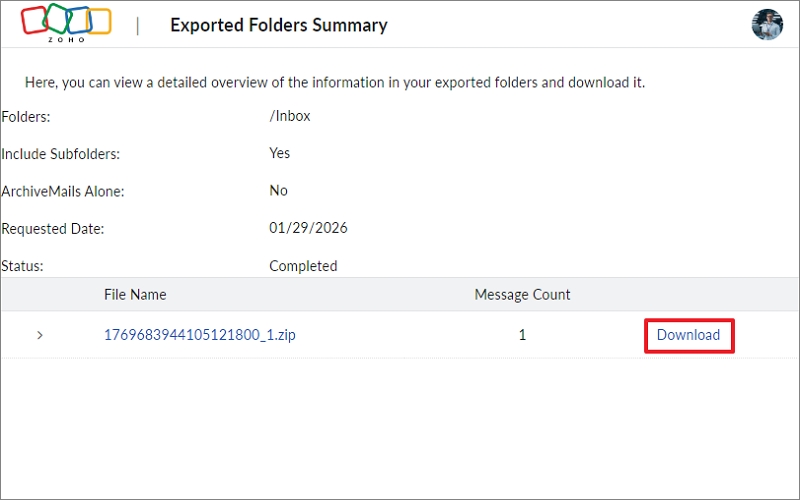
Task: Click the message count value 1
Action: [x=522, y=335]
